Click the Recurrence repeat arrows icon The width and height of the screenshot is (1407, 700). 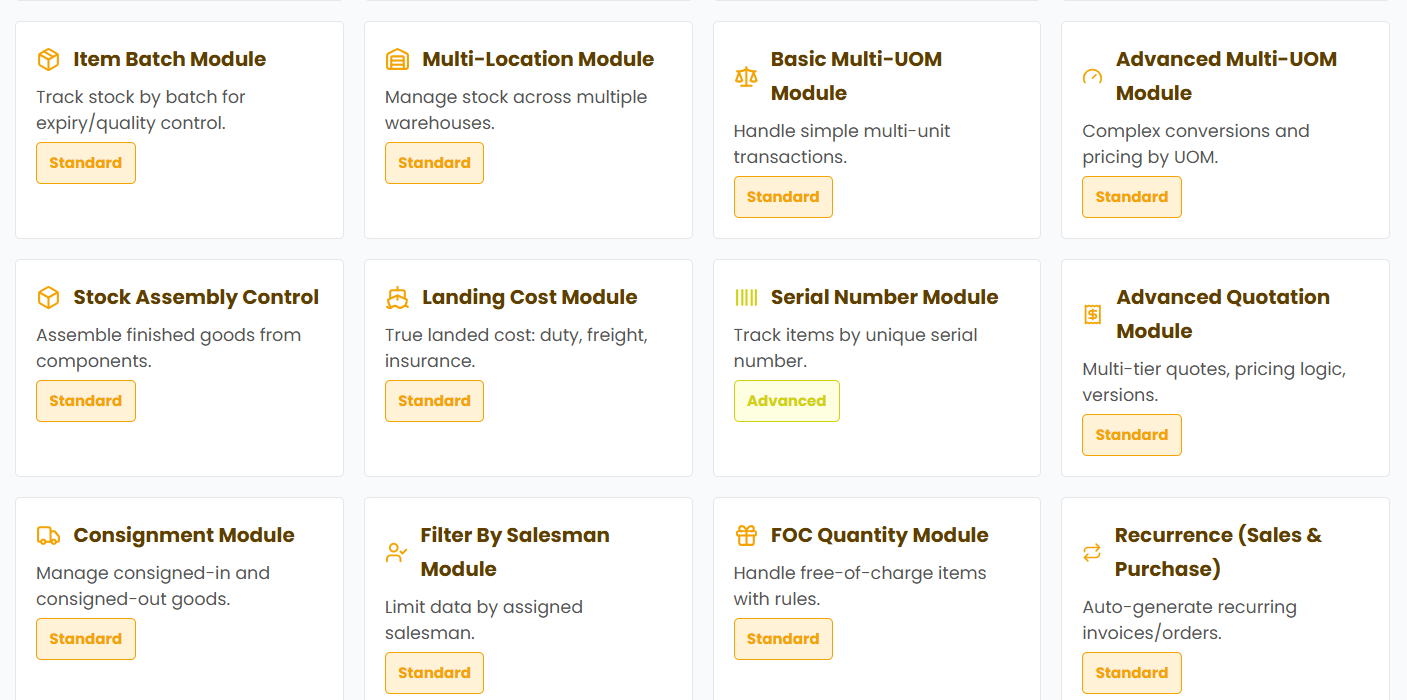tap(1092, 553)
